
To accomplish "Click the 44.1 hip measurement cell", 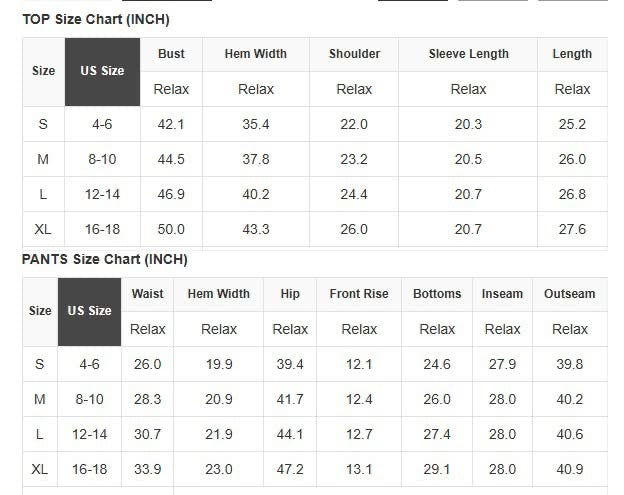I will coord(290,435).
